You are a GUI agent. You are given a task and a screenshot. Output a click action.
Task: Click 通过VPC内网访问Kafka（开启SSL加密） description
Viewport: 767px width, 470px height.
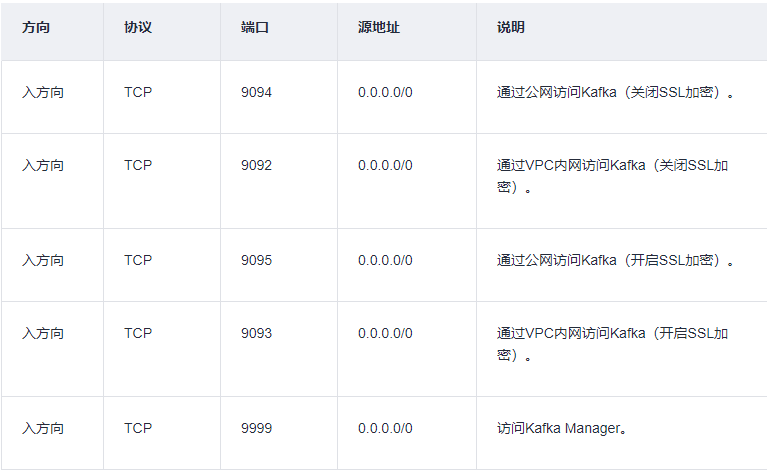coord(612,344)
